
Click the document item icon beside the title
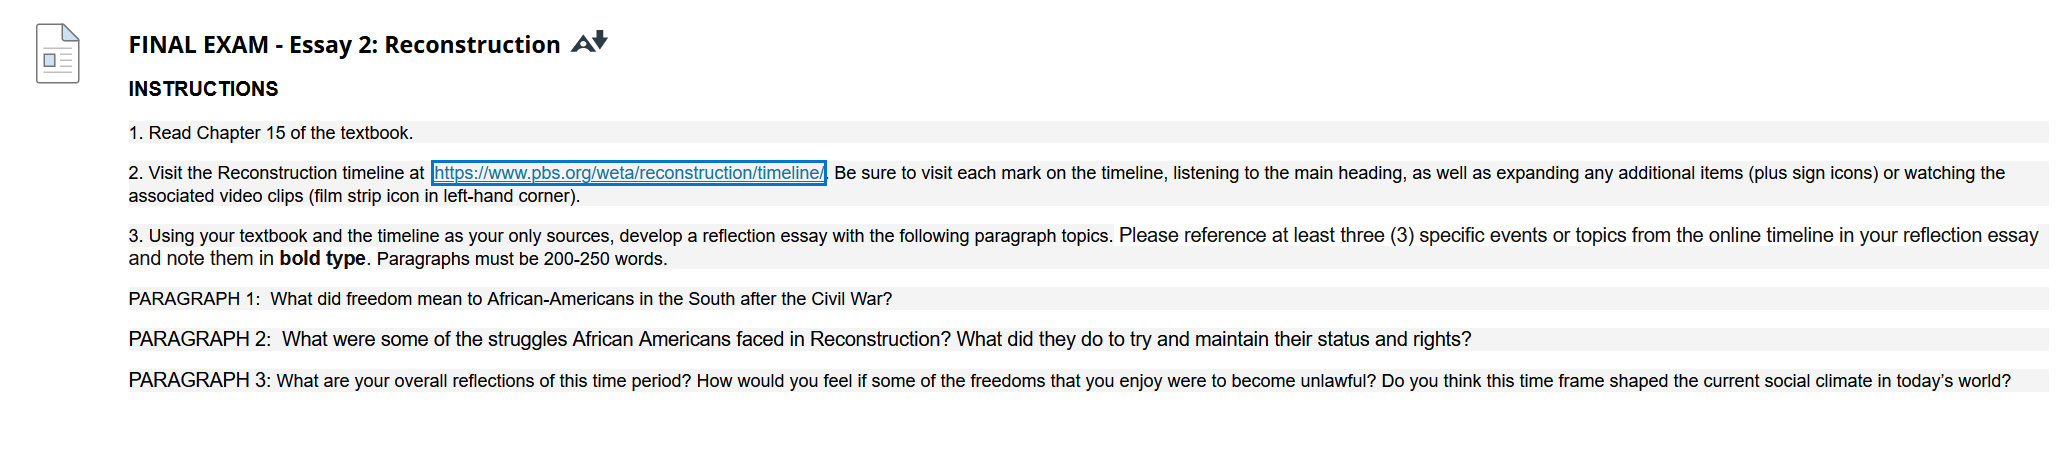point(58,54)
